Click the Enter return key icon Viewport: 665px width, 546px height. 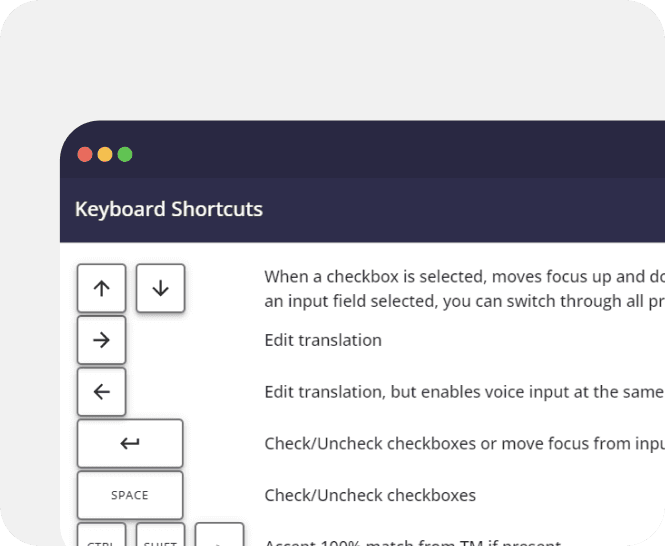click(130, 443)
